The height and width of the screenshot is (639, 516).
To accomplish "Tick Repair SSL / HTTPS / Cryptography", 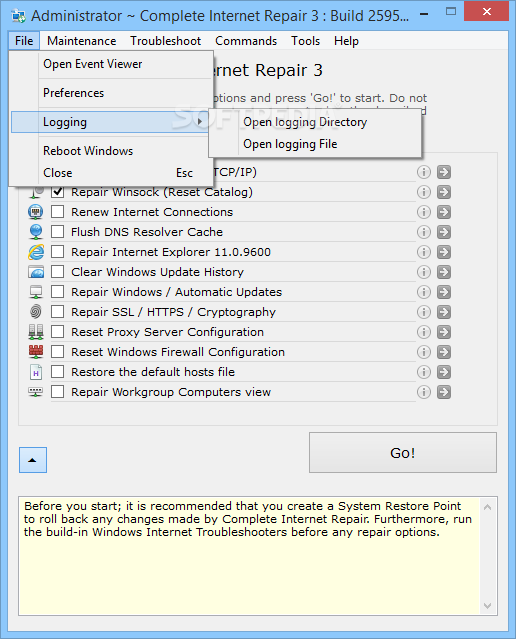I will click(x=57, y=312).
